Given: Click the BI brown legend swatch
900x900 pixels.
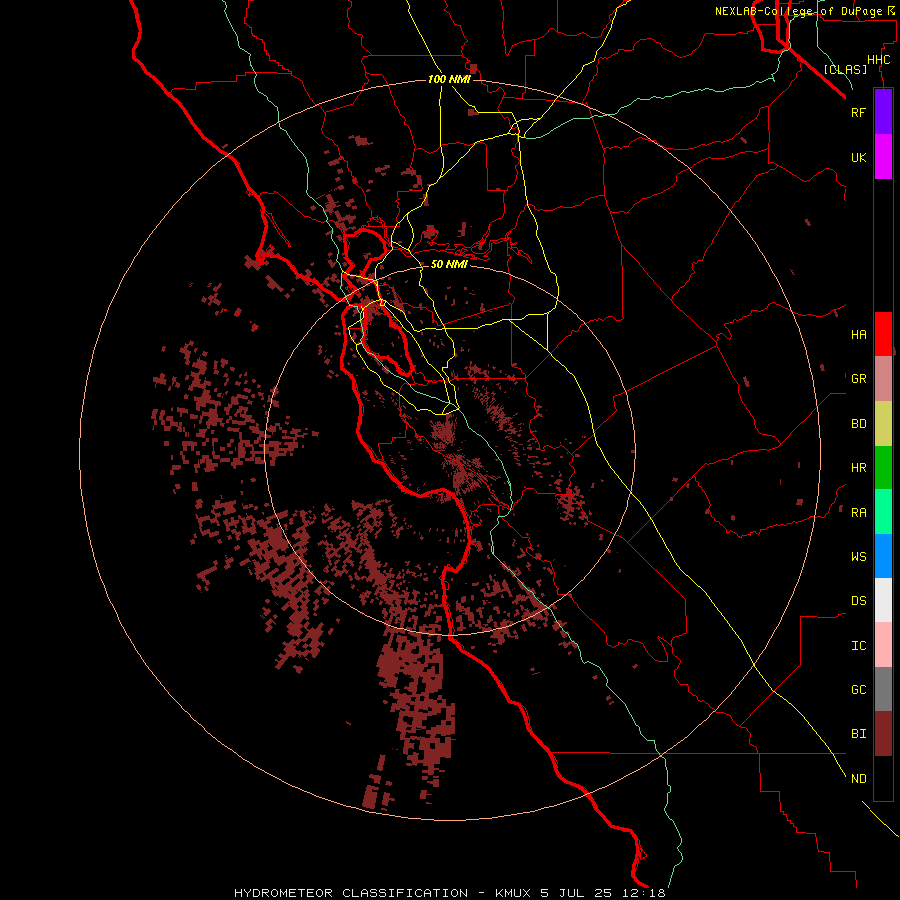Looking at the screenshot, I should coord(883,734).
